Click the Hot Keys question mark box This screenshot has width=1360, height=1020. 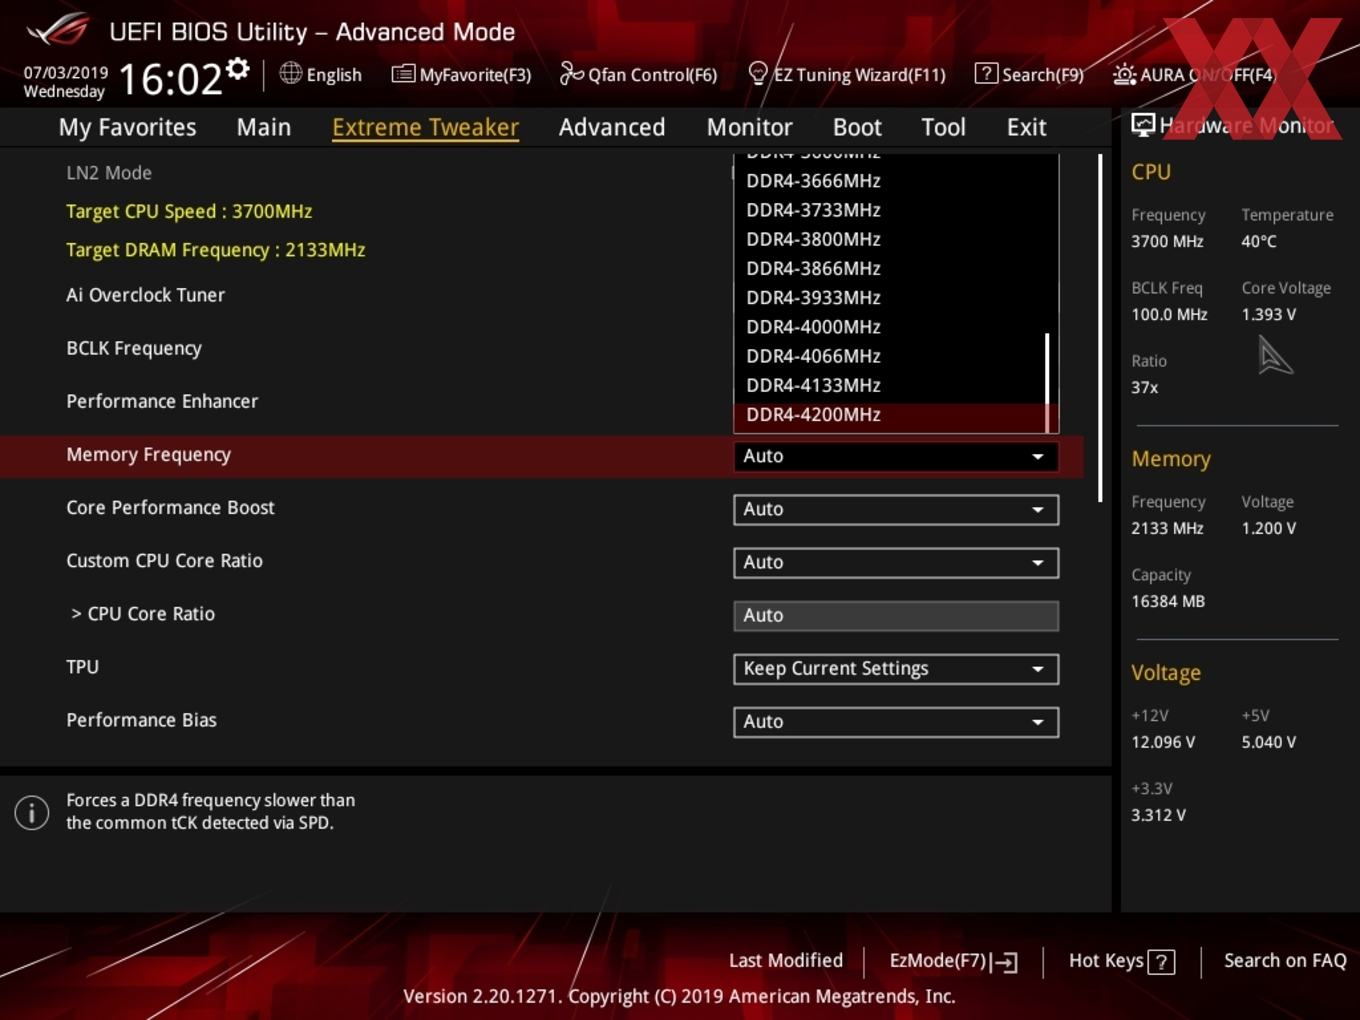[1161, 962]
